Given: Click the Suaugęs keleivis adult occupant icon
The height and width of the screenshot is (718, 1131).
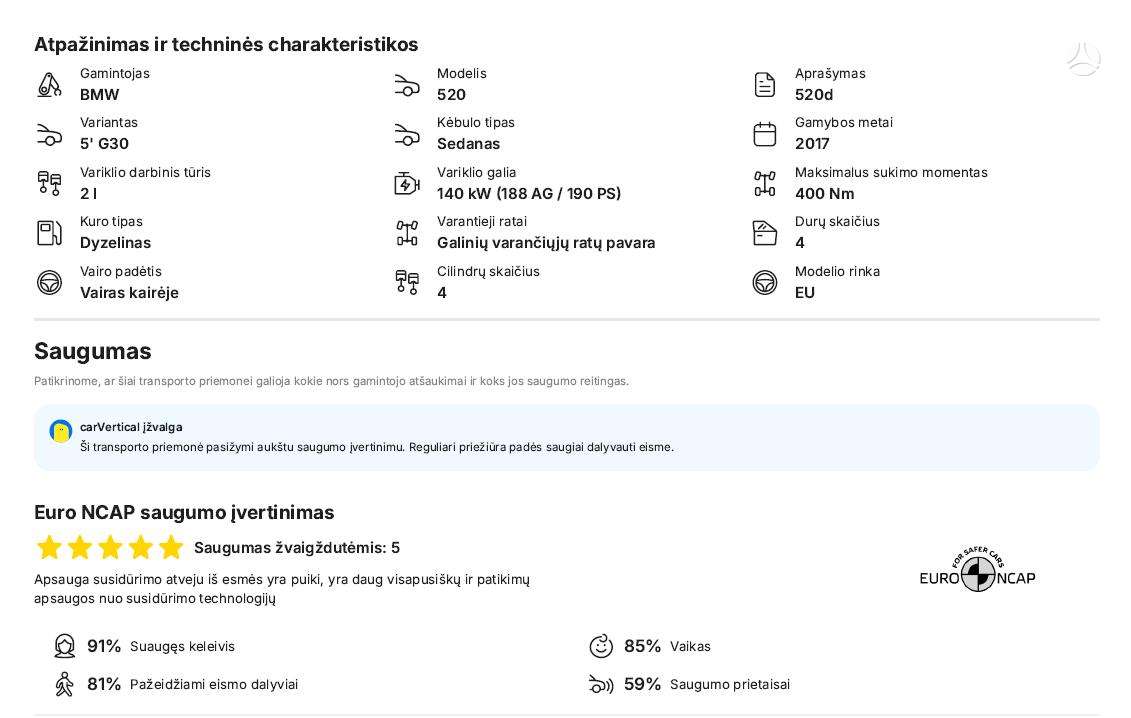Looking at the screenshot, I should (x=65, y=646).
